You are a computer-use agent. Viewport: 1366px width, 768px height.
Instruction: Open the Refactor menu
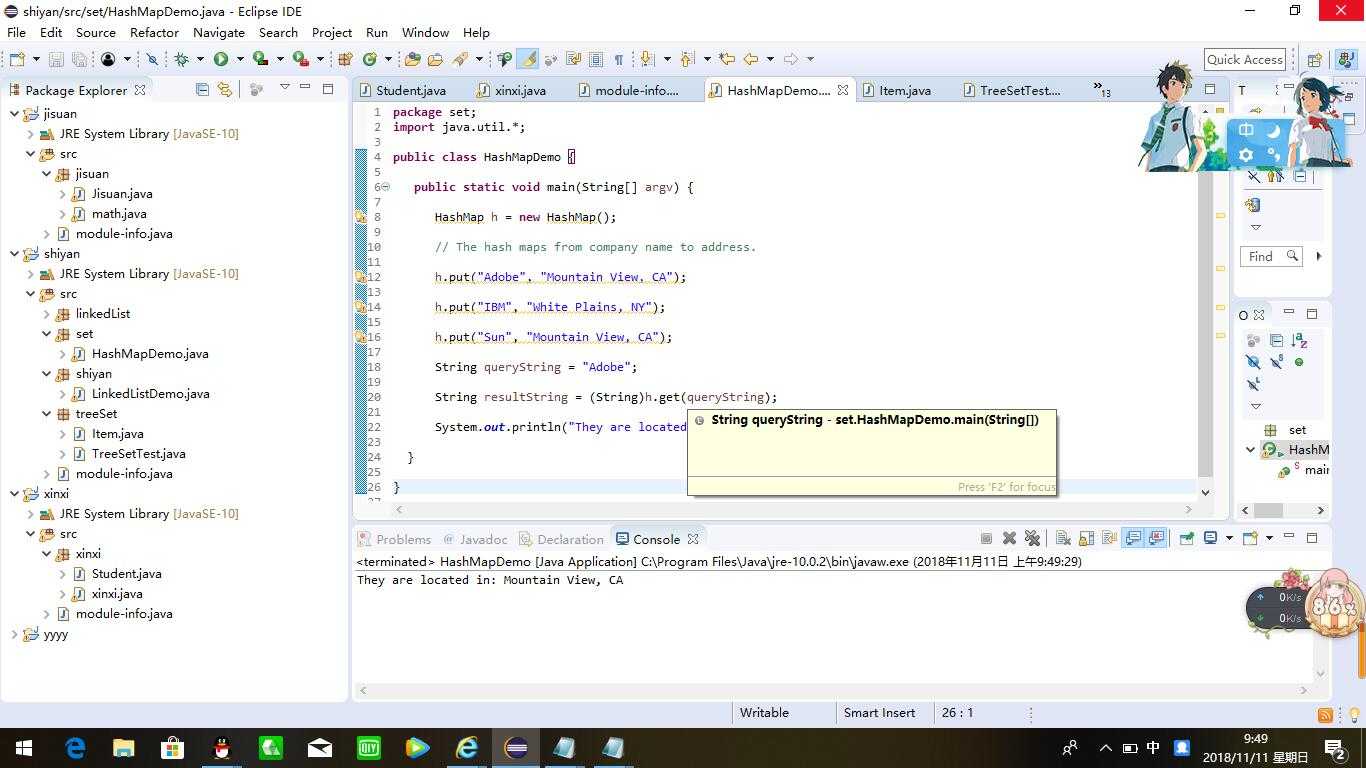click(x=154, y=32)
